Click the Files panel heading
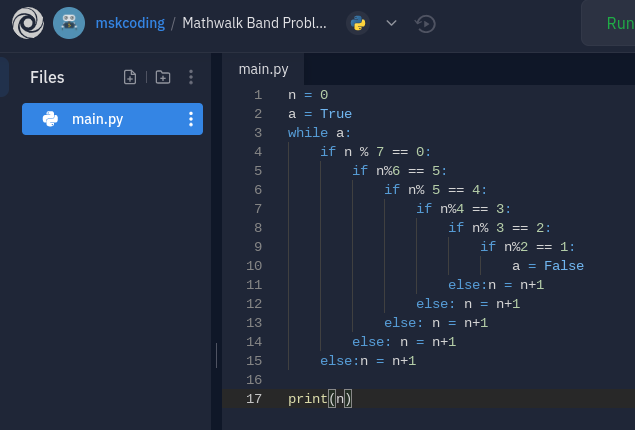This screenshot has height=430, width=635. coord(47,77)
